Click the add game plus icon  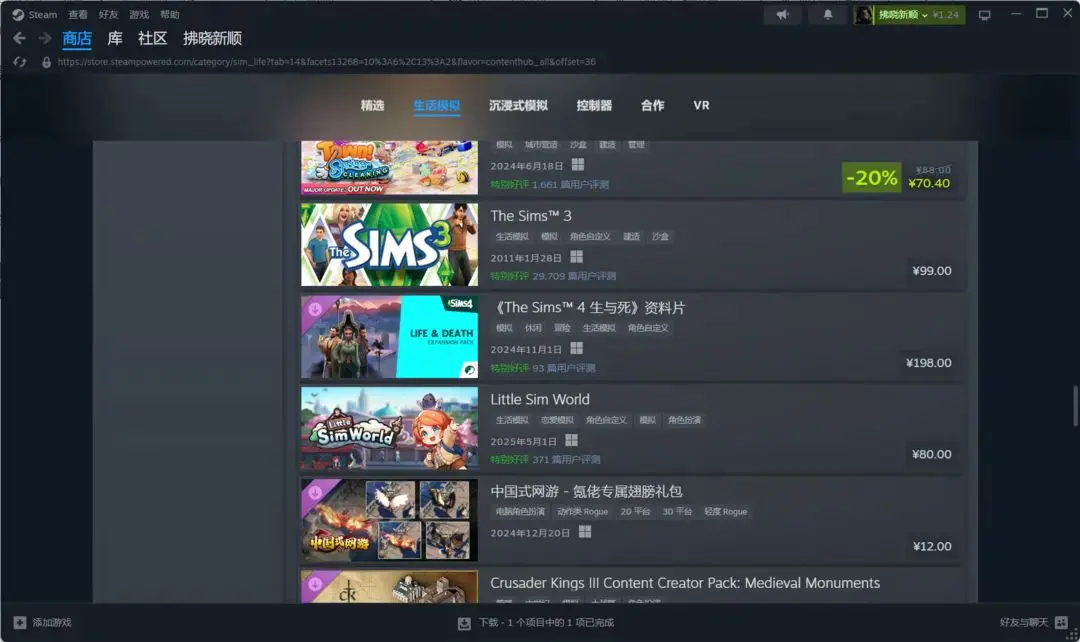point(20,623)
